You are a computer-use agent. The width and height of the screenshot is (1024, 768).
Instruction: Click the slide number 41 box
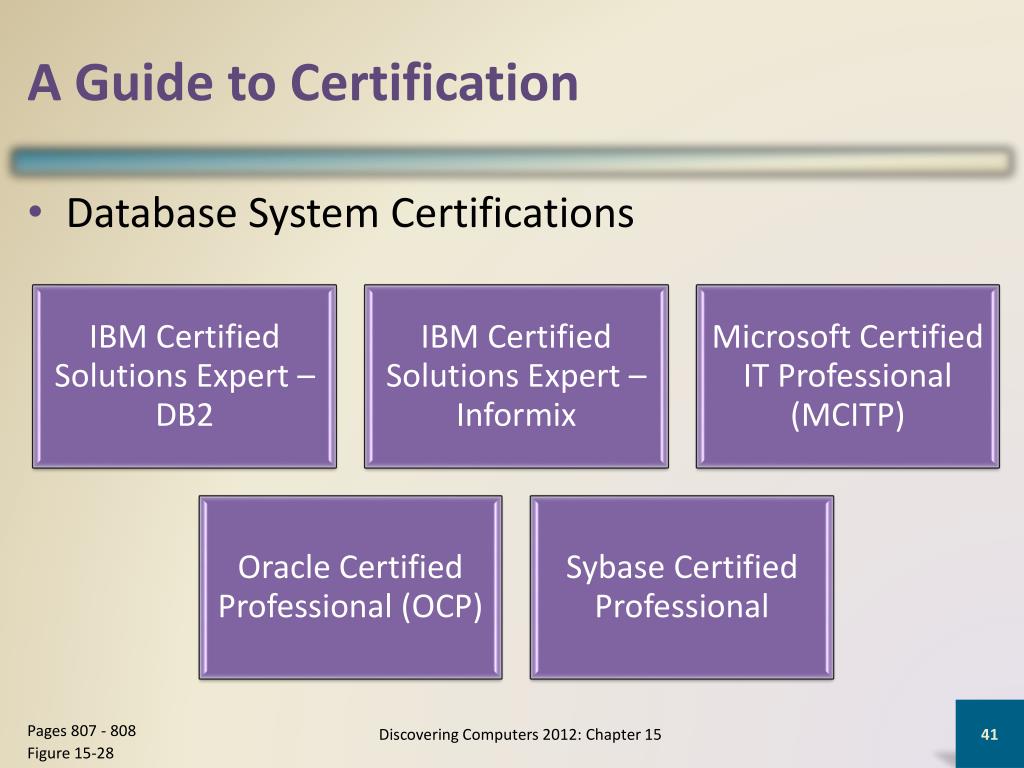(x=989, y=734)
